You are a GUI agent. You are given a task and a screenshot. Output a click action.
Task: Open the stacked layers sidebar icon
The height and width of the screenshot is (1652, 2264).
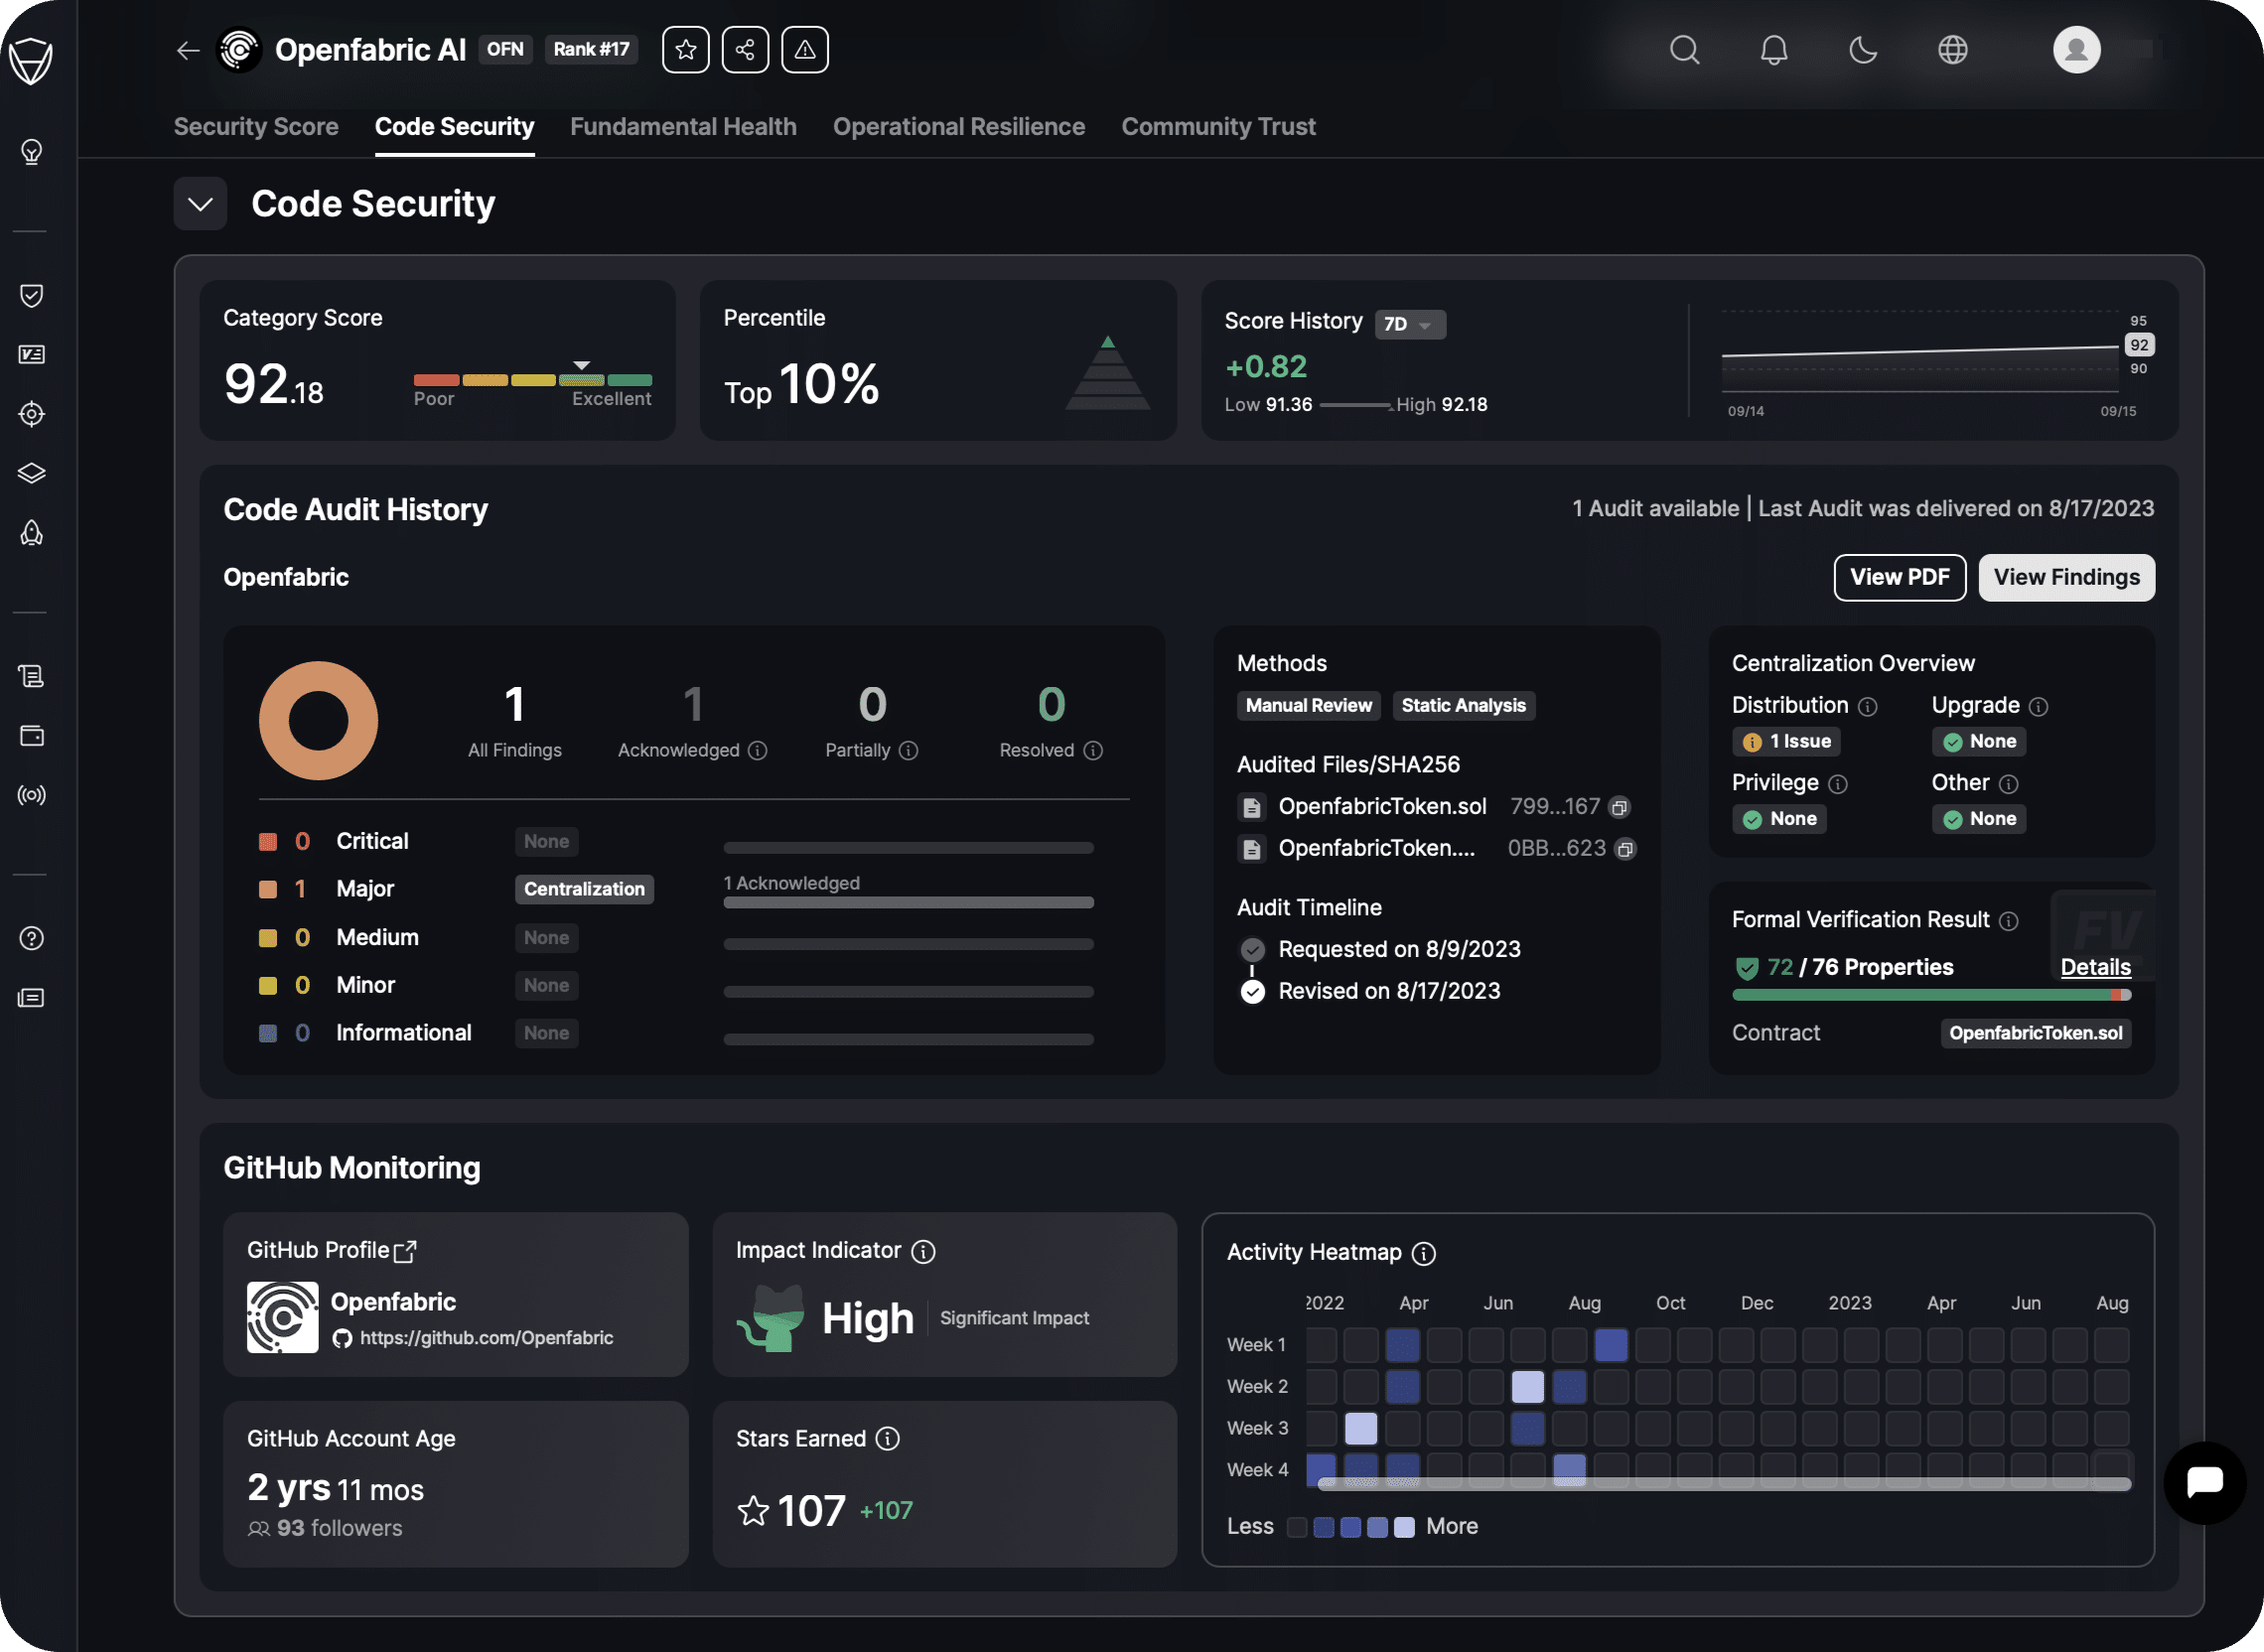click(32, 473)
